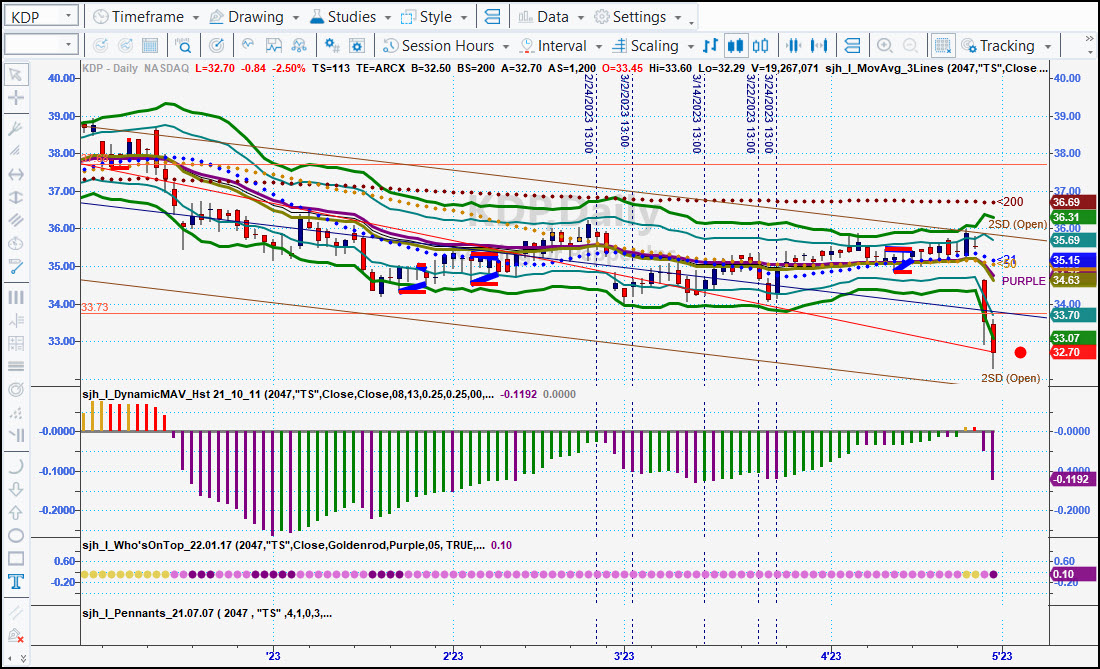The width and height of the screenshot is (1100, 669).
Task: Select the ellipse drawing tool
Action: pyautogui.click(x=15, y=536)
